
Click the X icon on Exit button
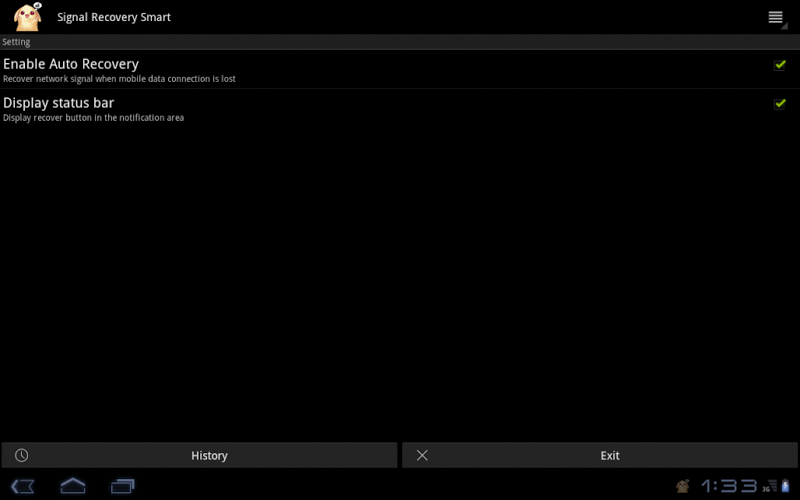click(422, 455)
